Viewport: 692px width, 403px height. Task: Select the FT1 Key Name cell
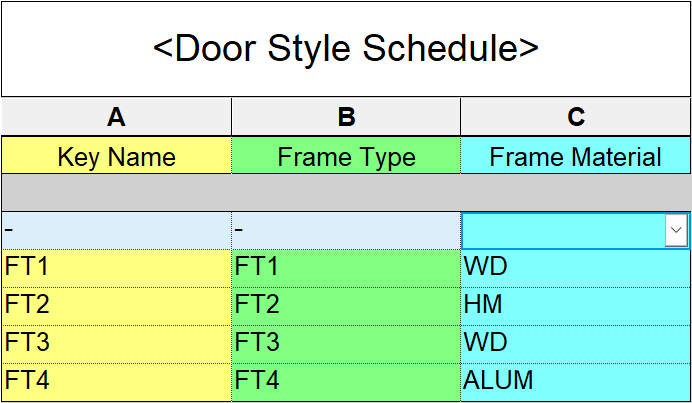tap(116, 266)
